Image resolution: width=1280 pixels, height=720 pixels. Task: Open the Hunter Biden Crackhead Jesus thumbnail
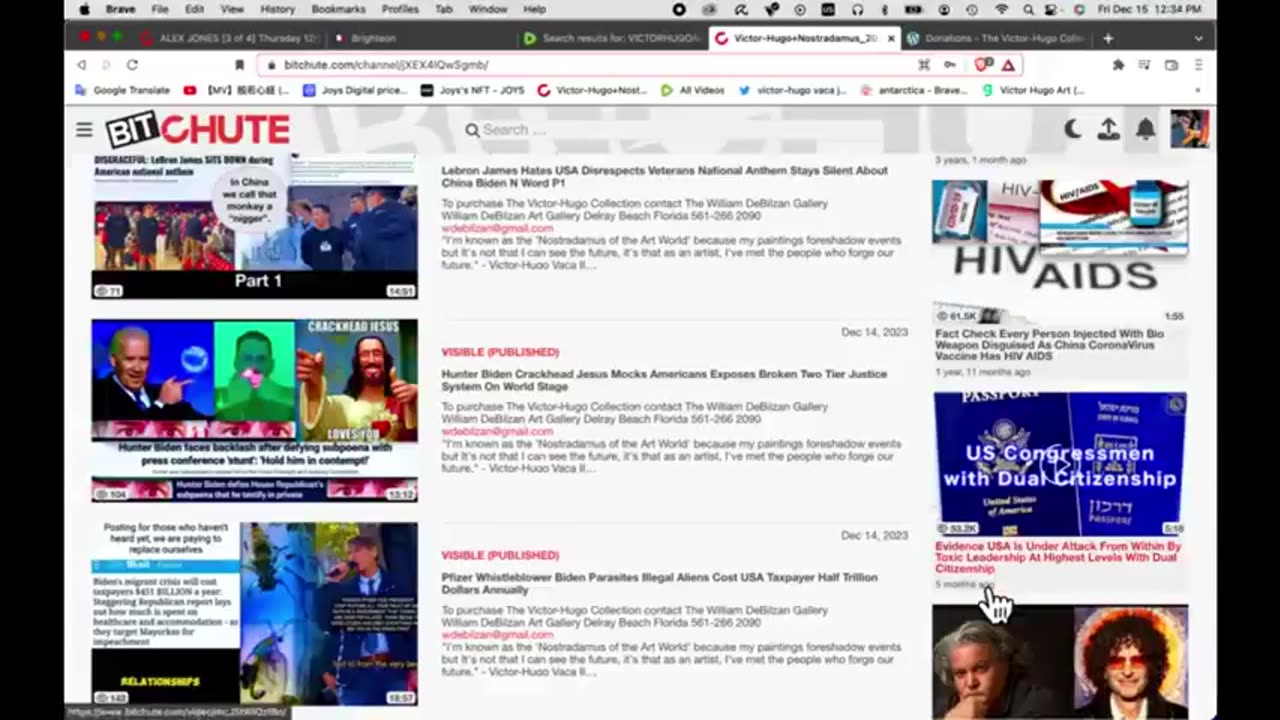(x=255, y=410)
